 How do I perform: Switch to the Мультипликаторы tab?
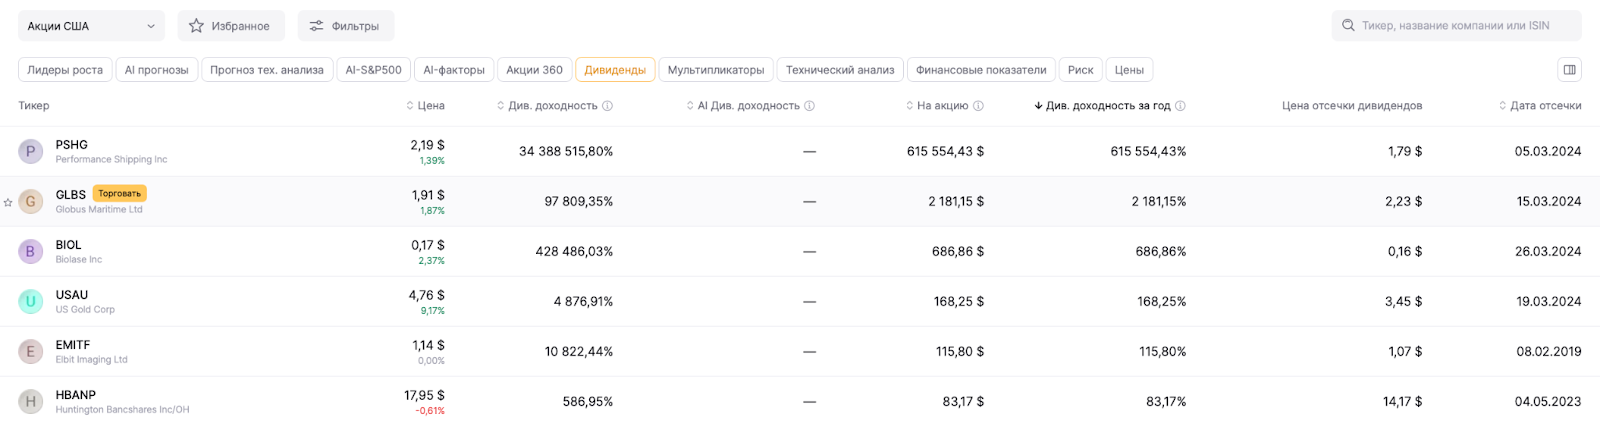716,70
